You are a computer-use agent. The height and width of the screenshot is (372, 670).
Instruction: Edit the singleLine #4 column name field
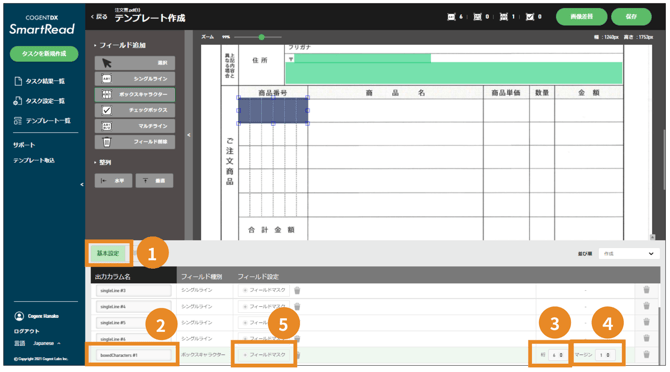click(133, 306)
